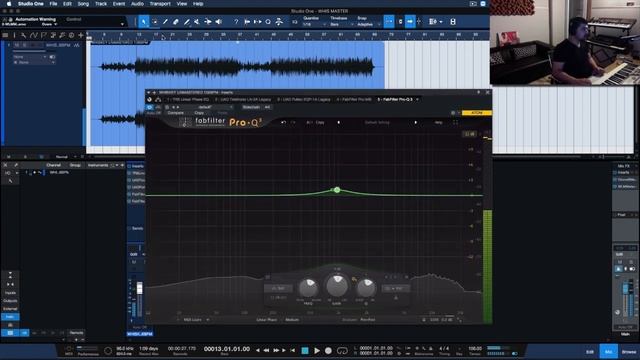
Task: Select the Paint pencil tool
Action: 187,22
